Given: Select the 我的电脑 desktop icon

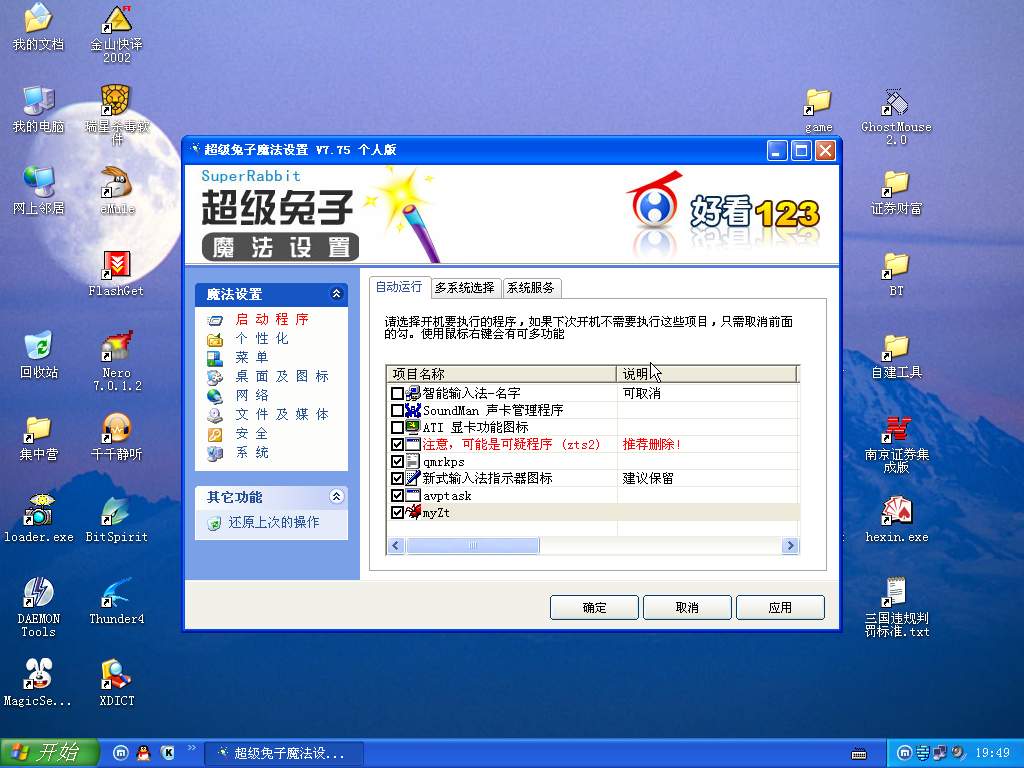Looking at the screenshot, I should pyautogui.click(x=38, y=109).
